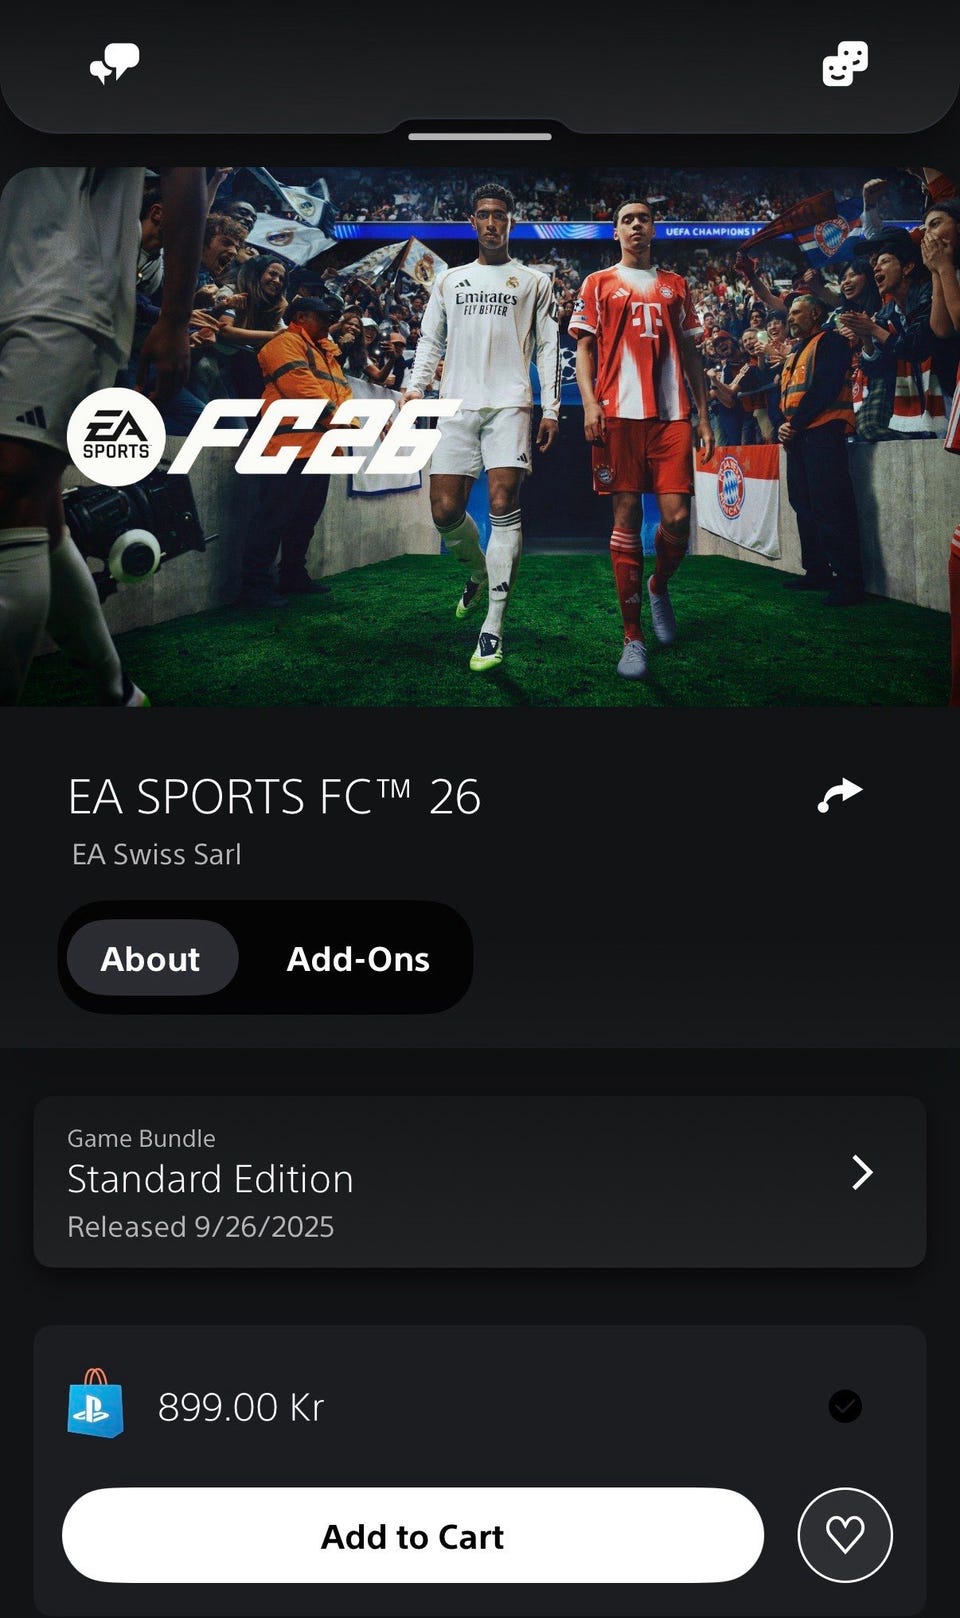This screenshot has height=1618, width=960.
Task: Select the 899.00 Kr price label
Action: click(x=241, y=1407)
